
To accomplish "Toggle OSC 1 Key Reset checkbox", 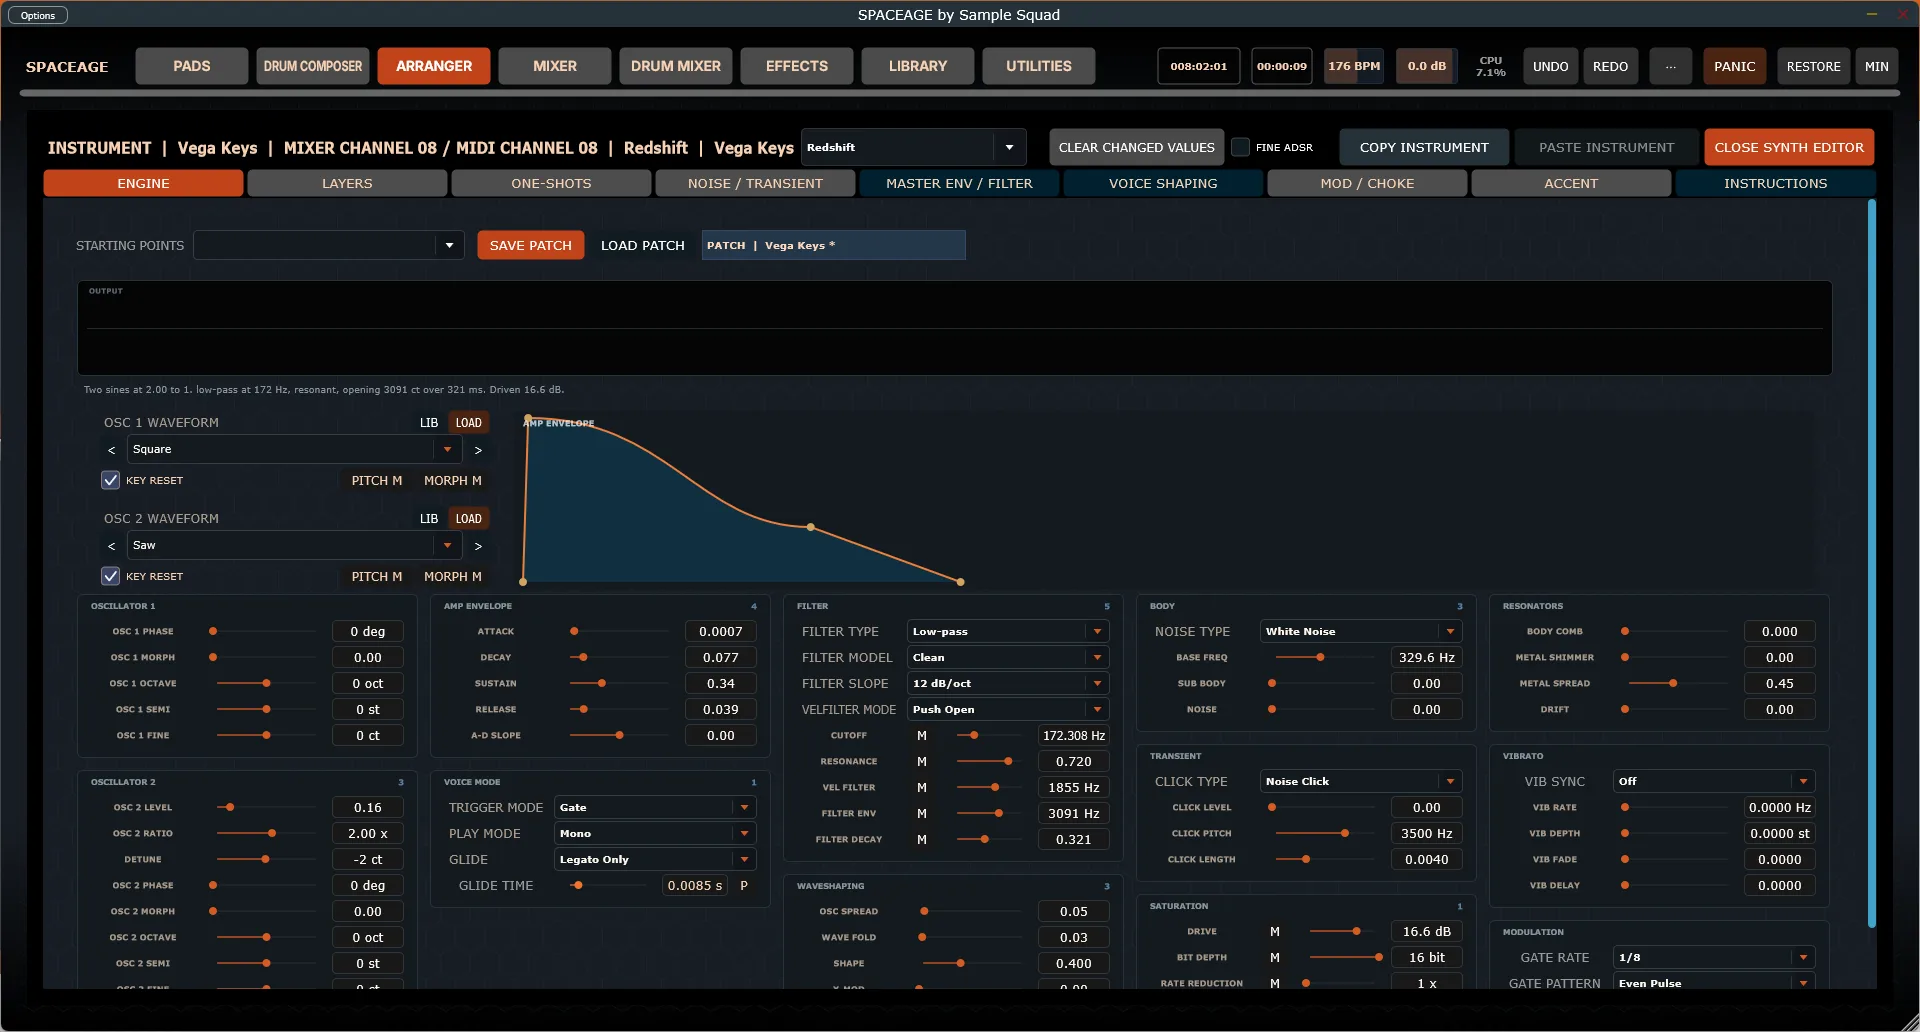I will pos(111,481).
